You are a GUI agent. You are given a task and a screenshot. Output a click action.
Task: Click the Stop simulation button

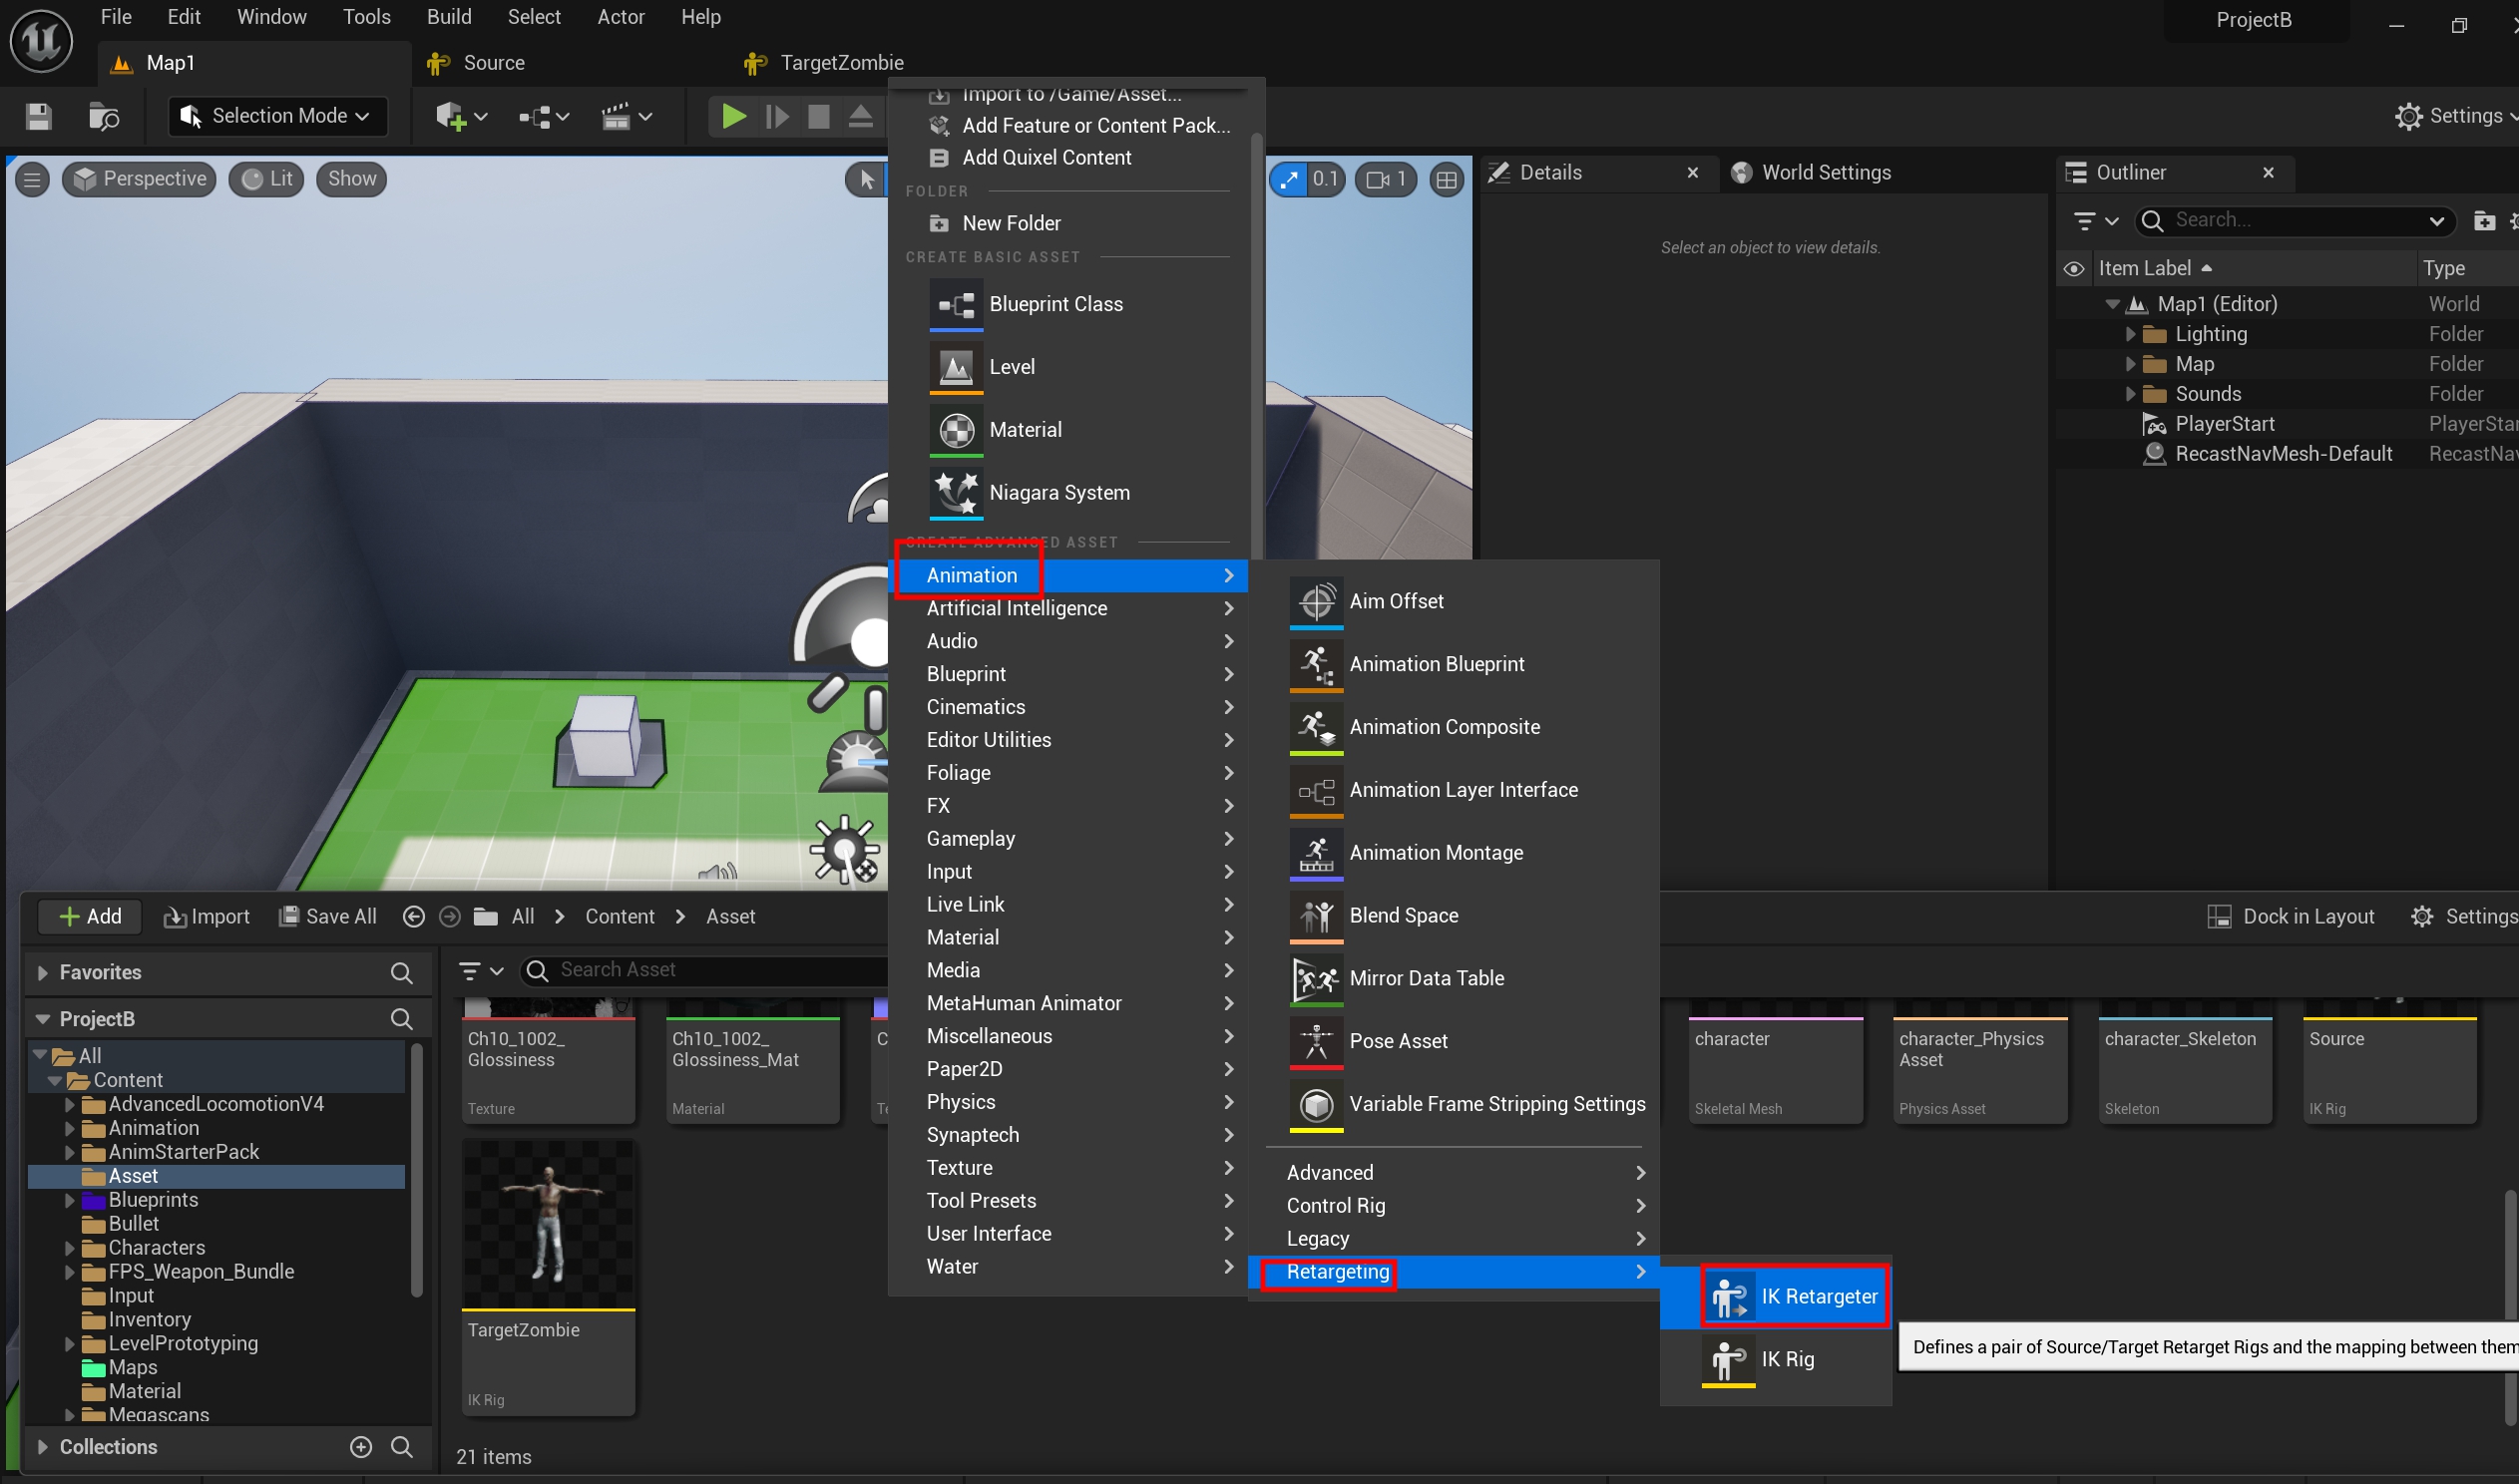[x=818, y=116]
